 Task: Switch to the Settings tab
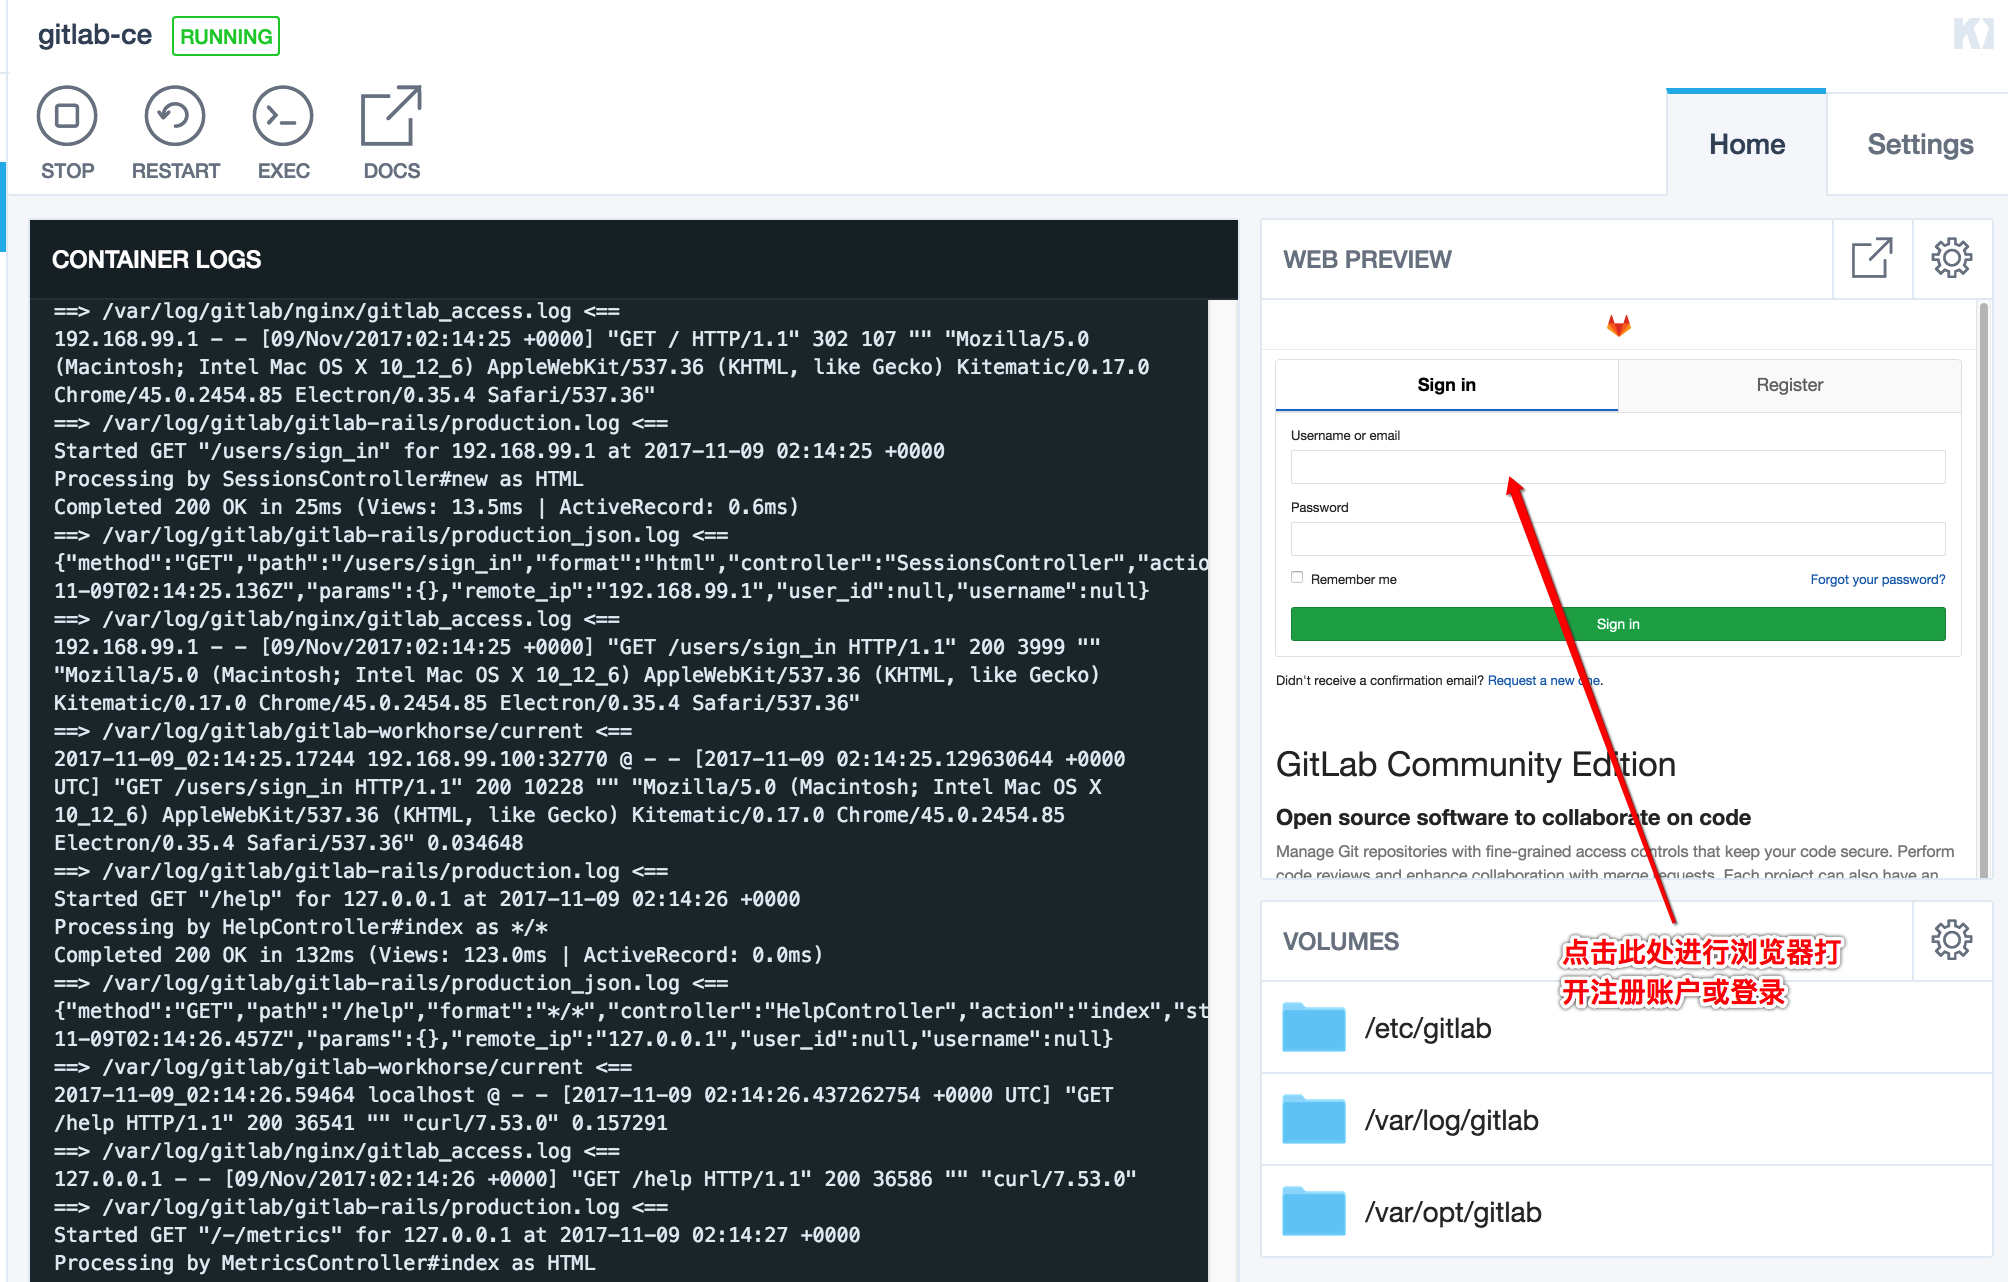click(x=1919, y=144)
